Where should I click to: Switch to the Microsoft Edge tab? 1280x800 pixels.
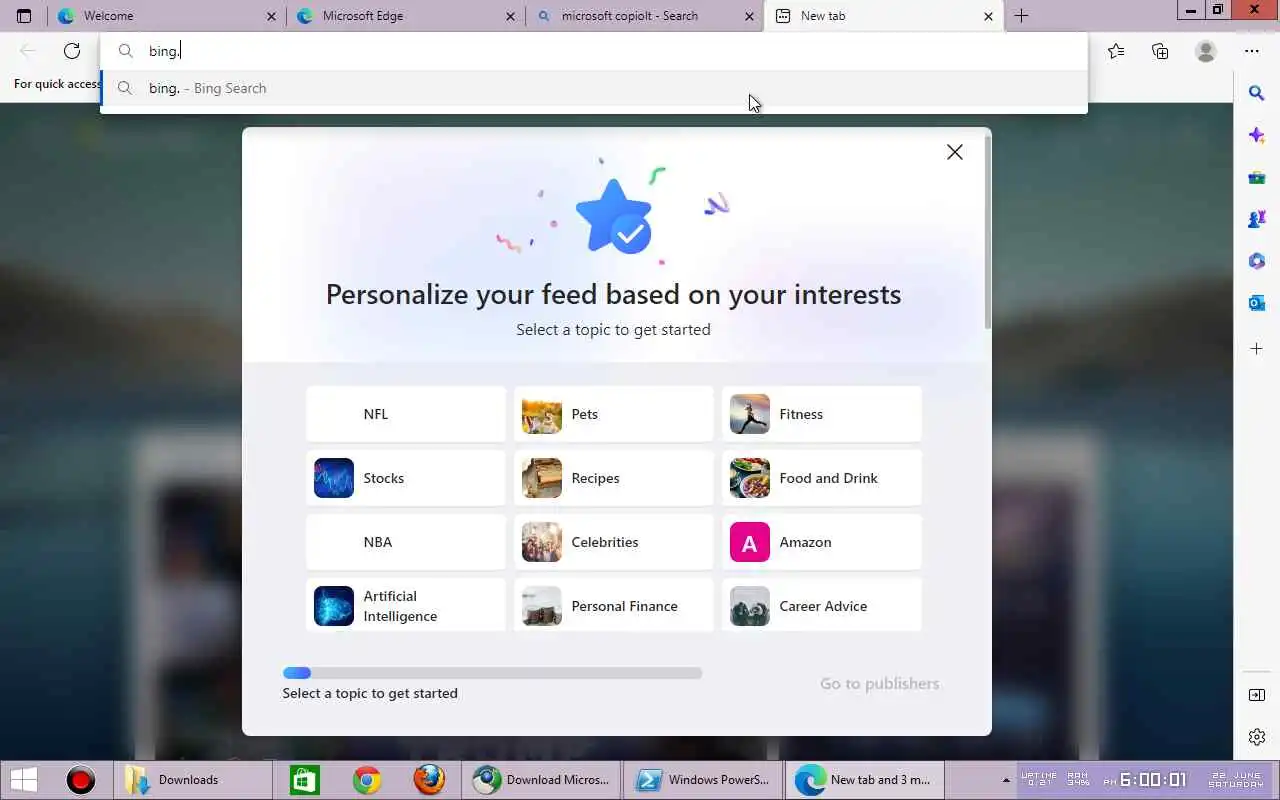[406, 16]
